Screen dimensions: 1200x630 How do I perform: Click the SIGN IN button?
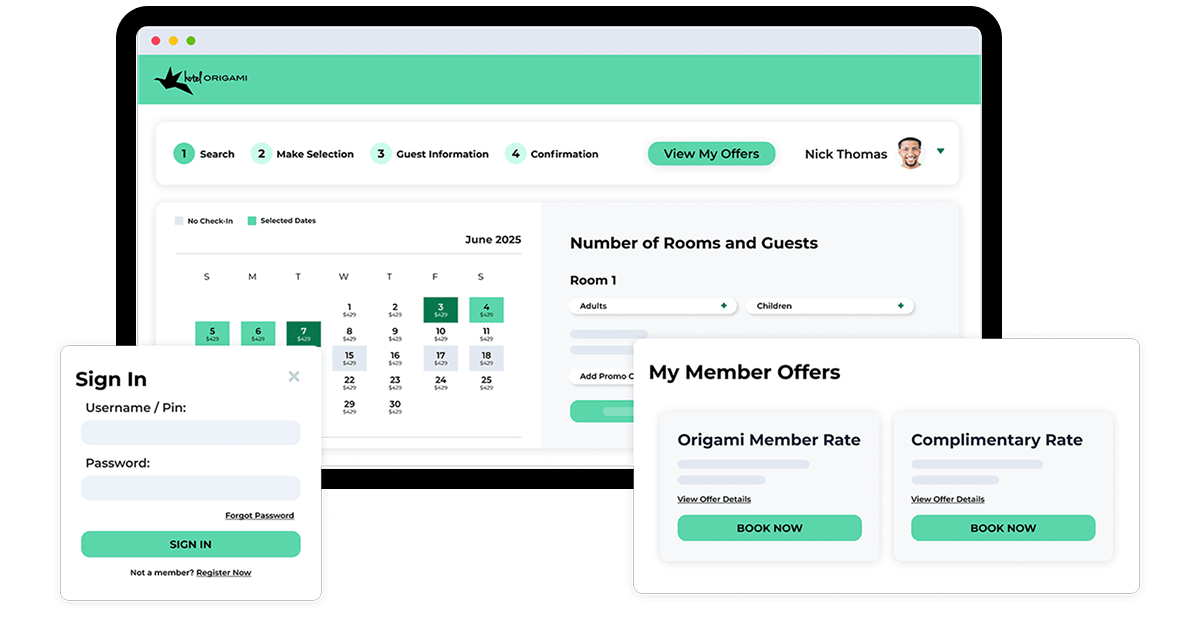(191, 544)
